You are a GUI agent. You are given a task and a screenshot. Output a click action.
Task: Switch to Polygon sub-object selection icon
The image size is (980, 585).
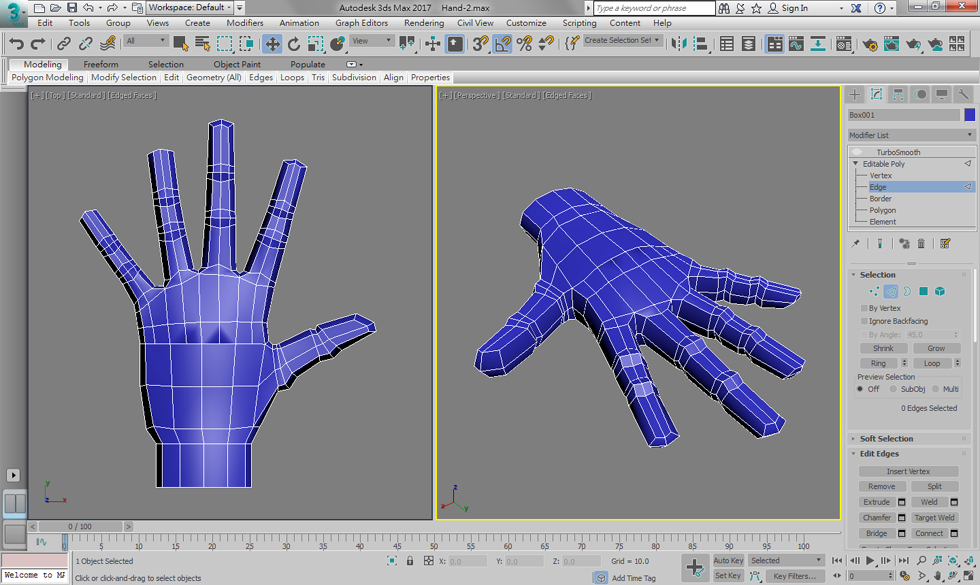pyautogui.click(x=923, y=291)
